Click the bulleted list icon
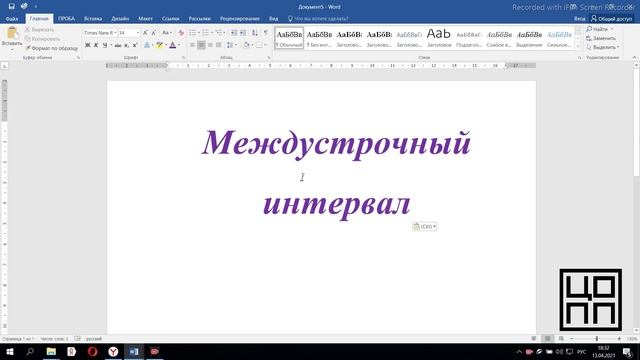The image size is (640, 360). click(x=193, y=33)
